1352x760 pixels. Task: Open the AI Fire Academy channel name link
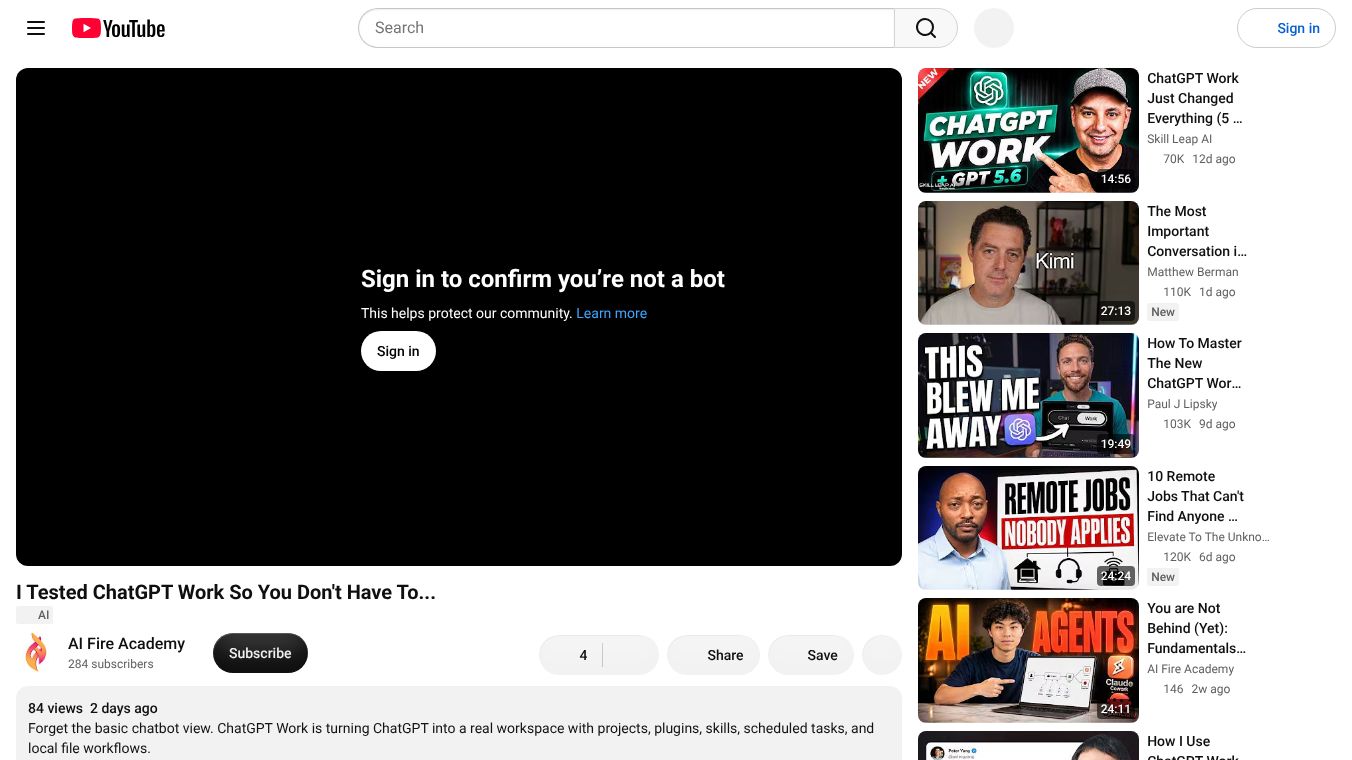coord(126,643)
